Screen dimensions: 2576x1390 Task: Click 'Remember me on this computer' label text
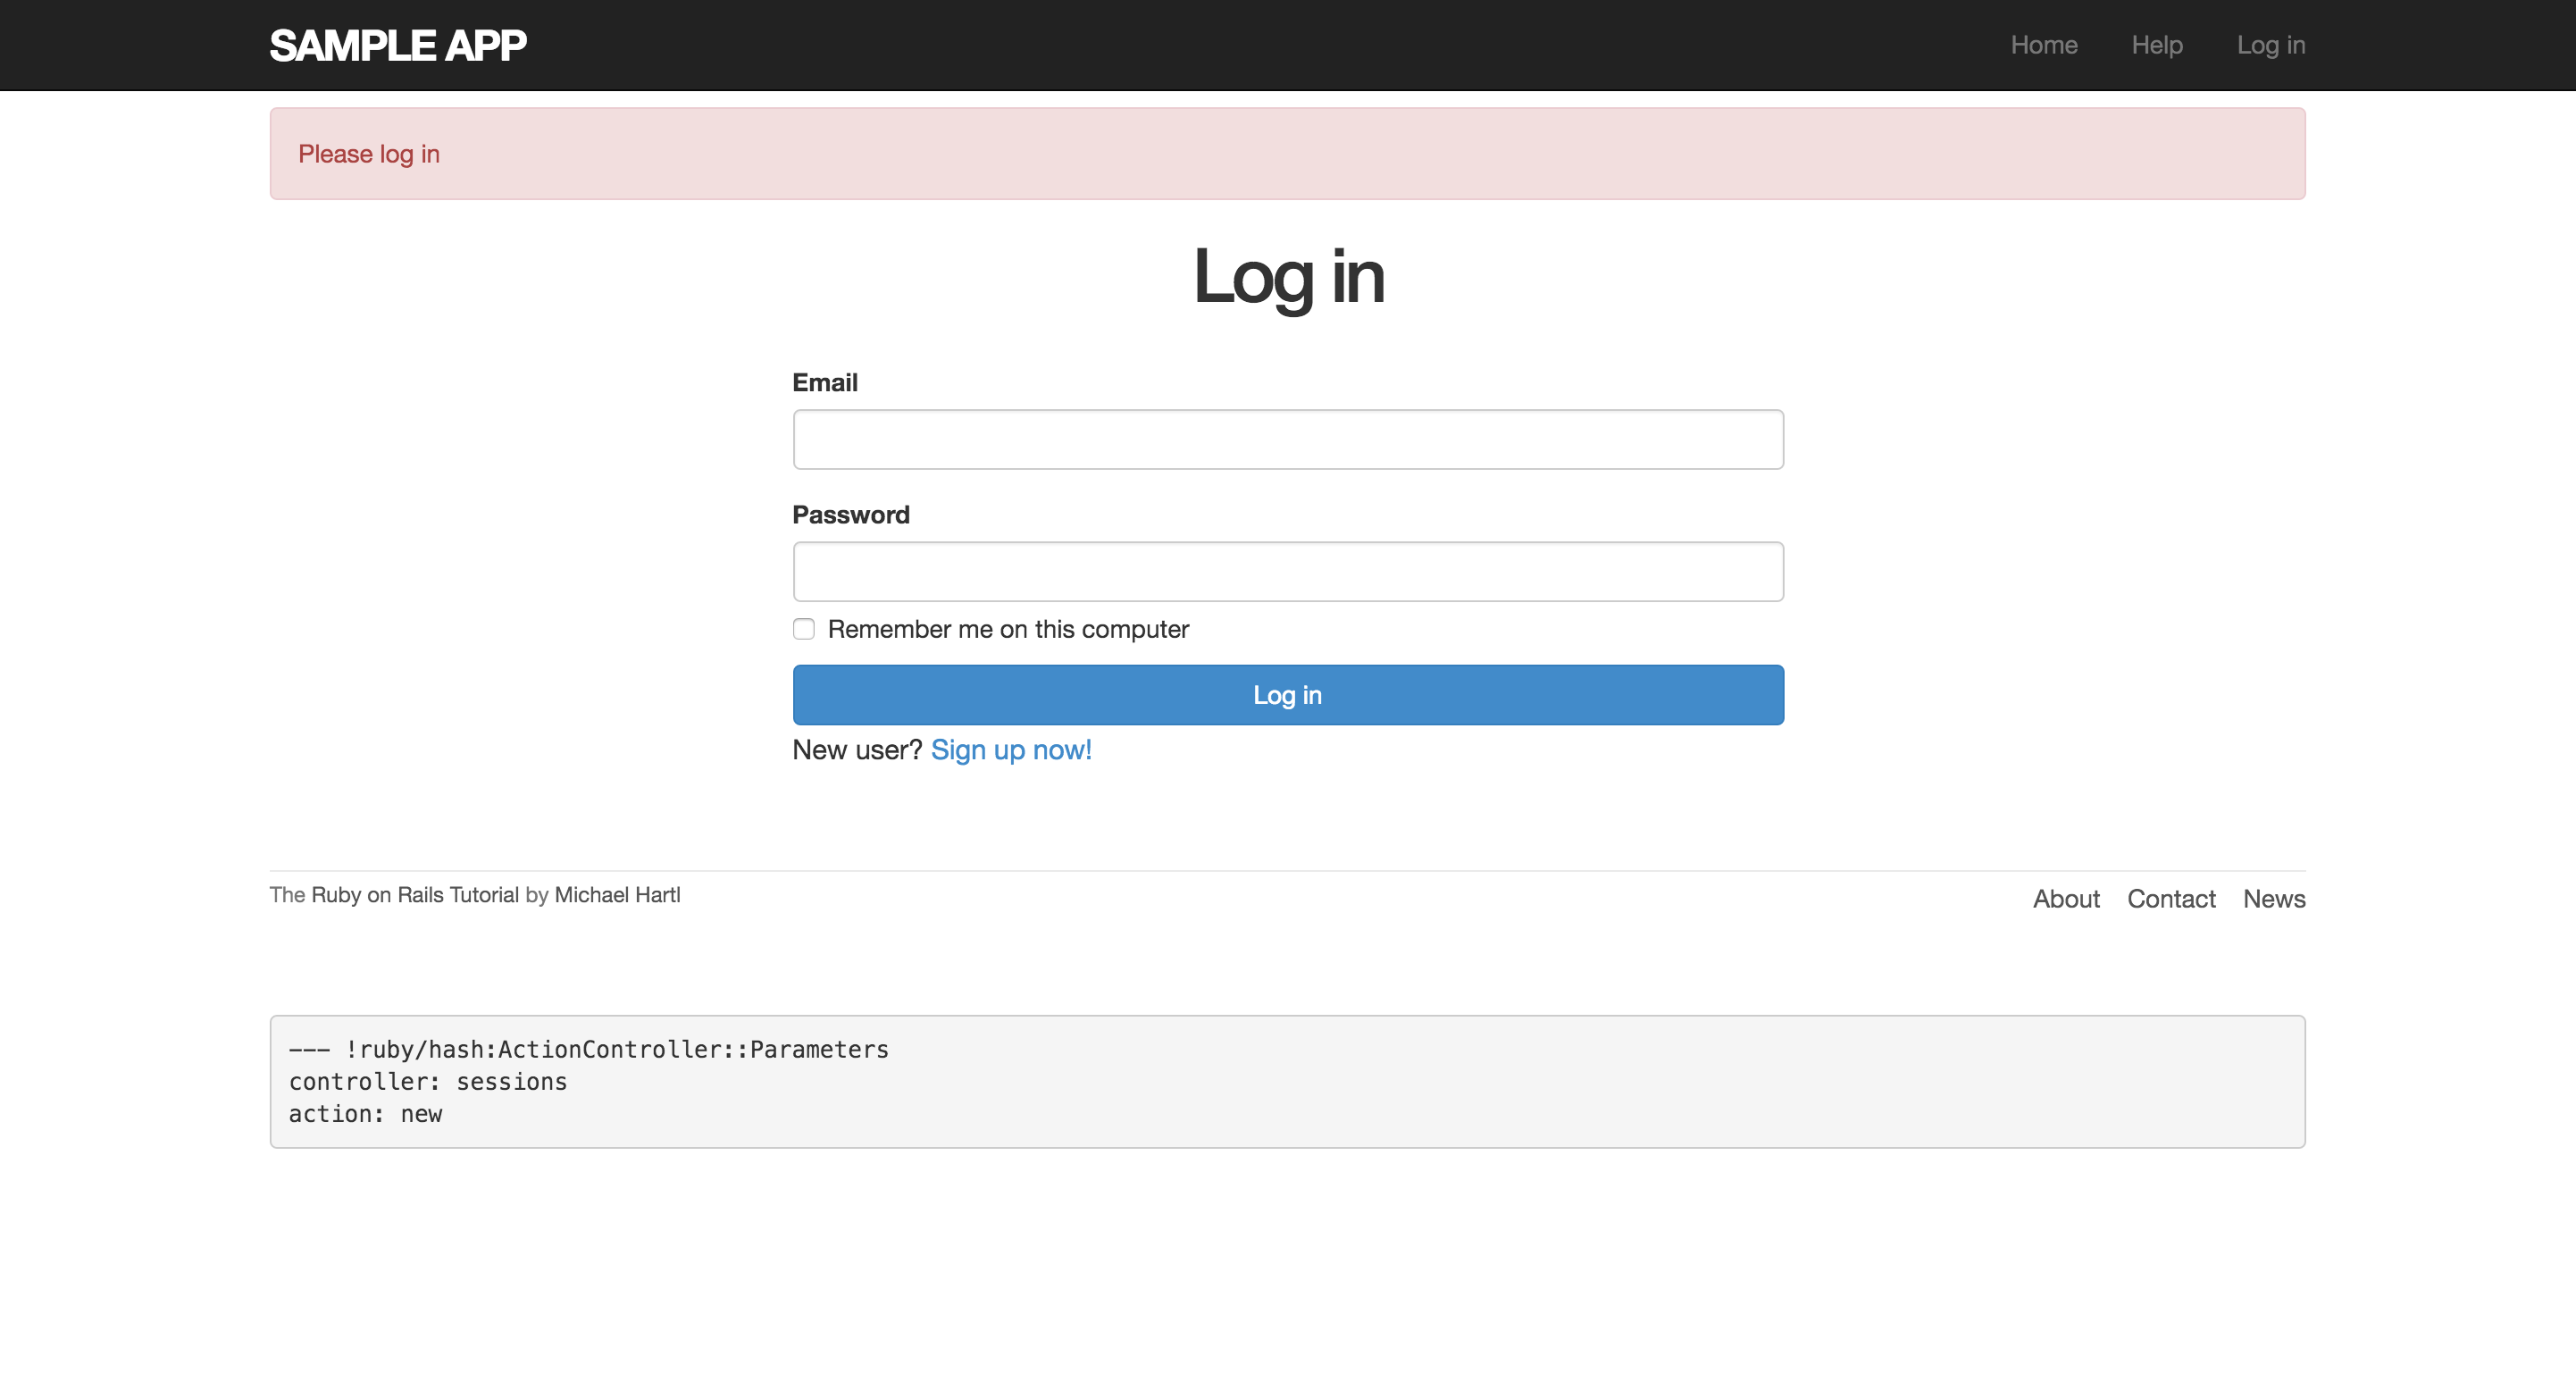click(1007, 629)
